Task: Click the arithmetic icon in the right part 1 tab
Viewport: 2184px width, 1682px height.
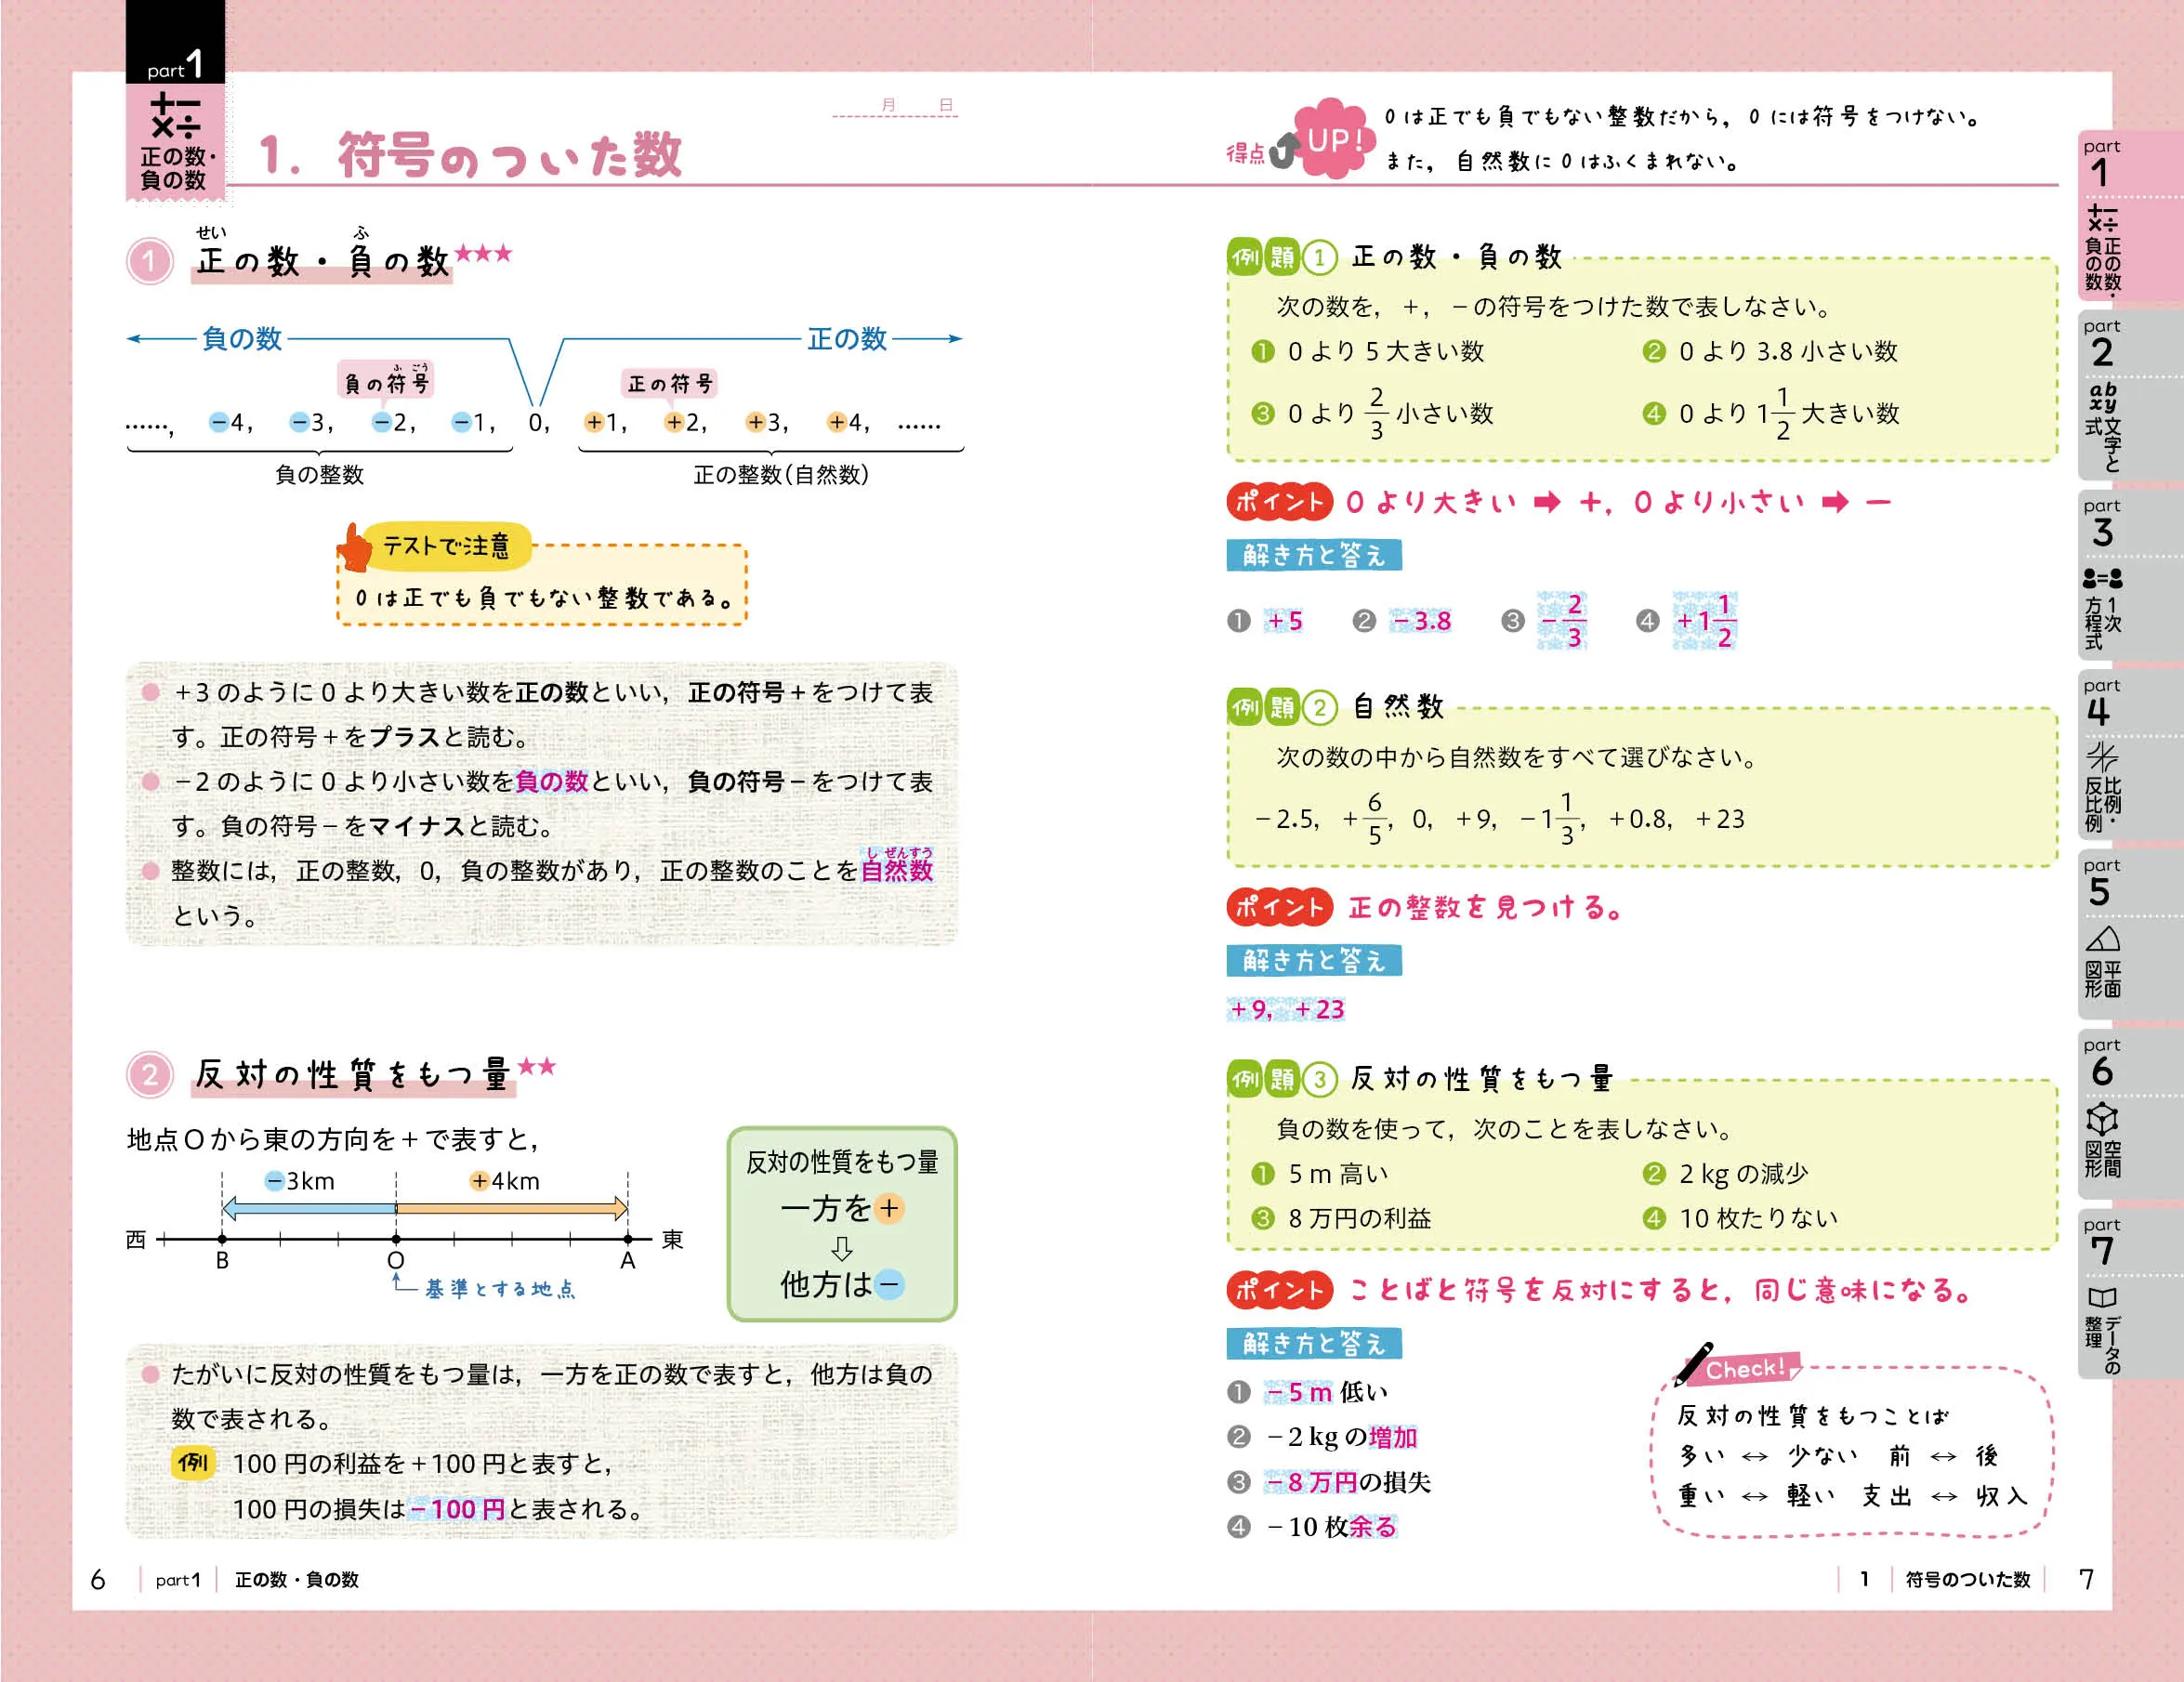Action: click(x=2102, y=220)
